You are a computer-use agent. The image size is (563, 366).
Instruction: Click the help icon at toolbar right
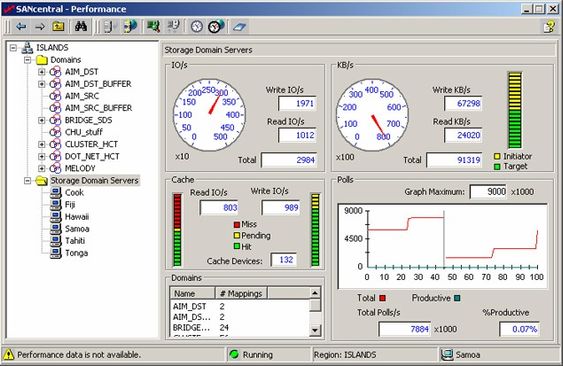pos(549,27)
